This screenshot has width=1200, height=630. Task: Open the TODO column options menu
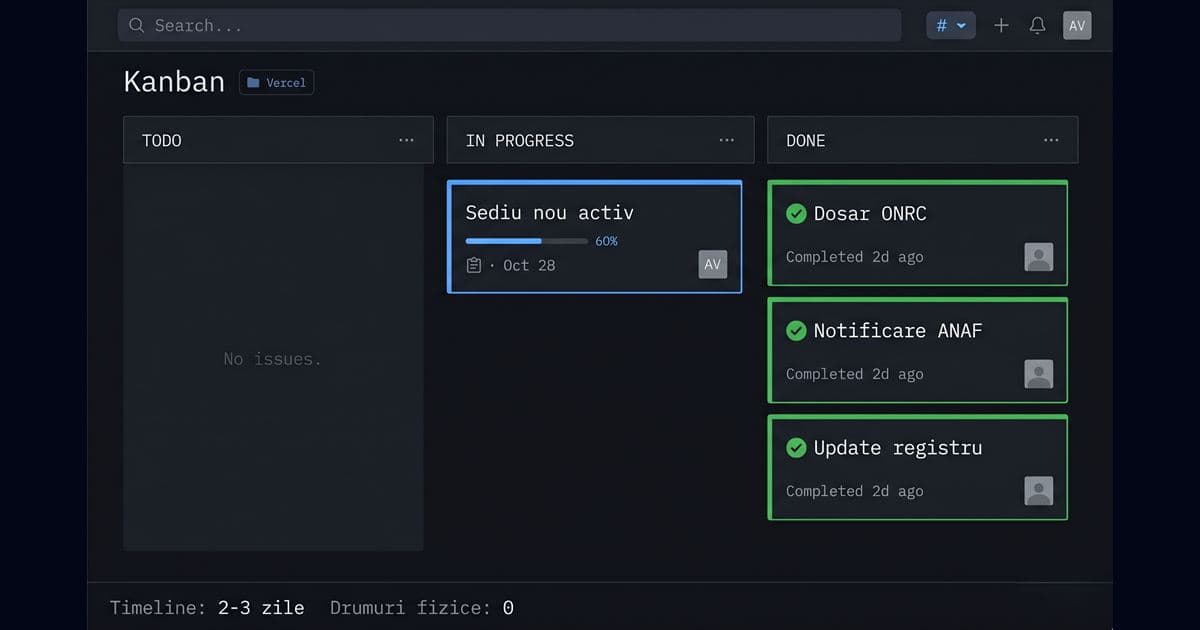pyautogui.click(x=406, y=140)
